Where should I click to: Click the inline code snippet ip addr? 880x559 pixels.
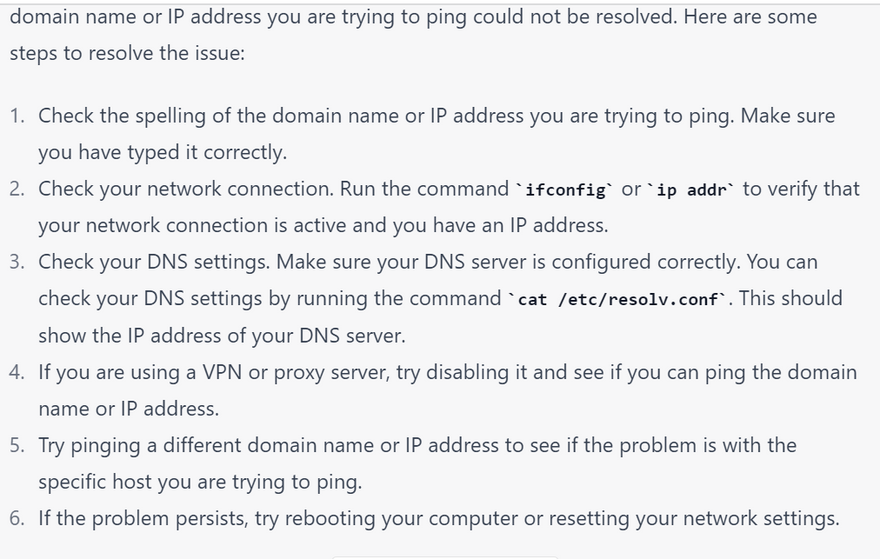pos(690,190)
